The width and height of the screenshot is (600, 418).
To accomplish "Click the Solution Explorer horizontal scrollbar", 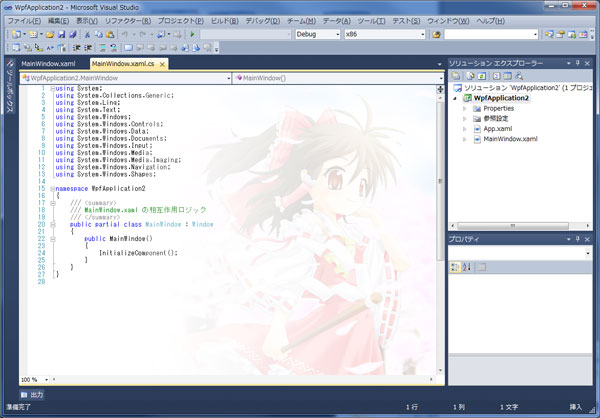I will tap(513, 226).
